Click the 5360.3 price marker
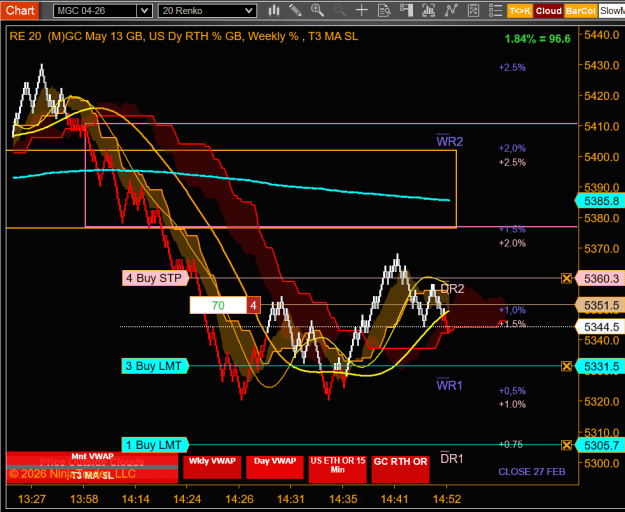 tap(600, 278)
